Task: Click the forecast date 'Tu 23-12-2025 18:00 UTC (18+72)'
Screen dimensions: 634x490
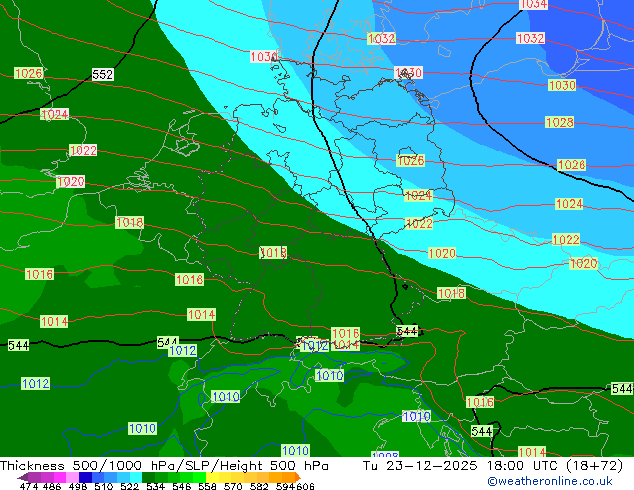Action: [493, 465]
